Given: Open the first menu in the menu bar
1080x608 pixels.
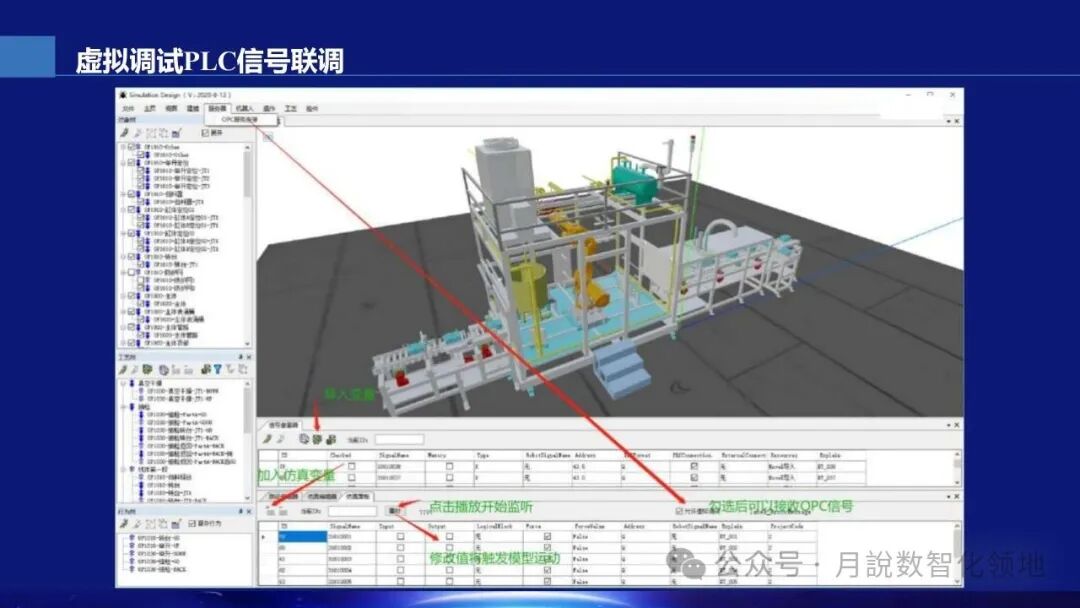Looking at the screenshot, I should pos(128,108).
